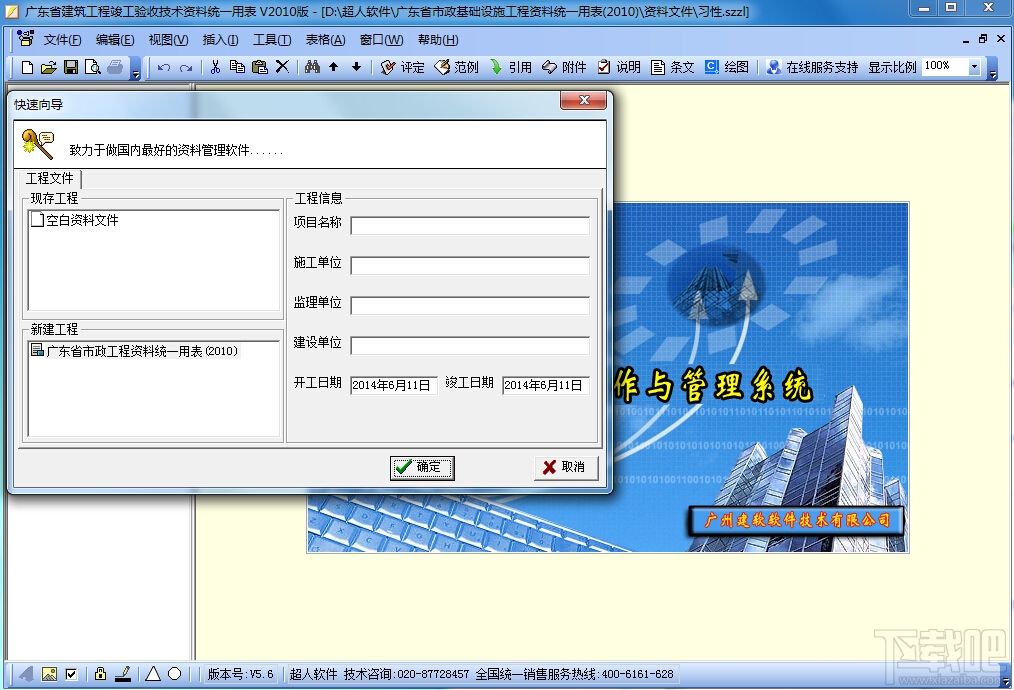Click the 项目名称 input field
This screenshot has width=1014, height=690.
[469, 226]
